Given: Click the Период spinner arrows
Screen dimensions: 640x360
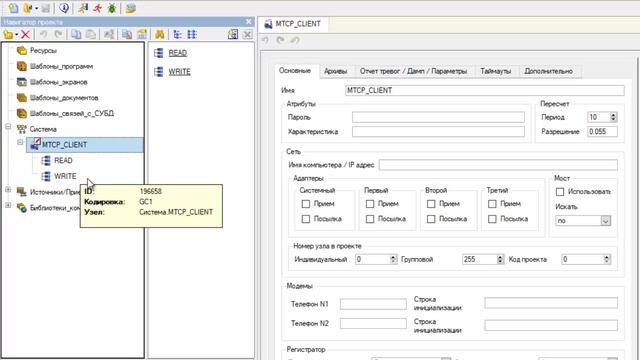Looking at the screenshot, I should (x=613, y=117).
